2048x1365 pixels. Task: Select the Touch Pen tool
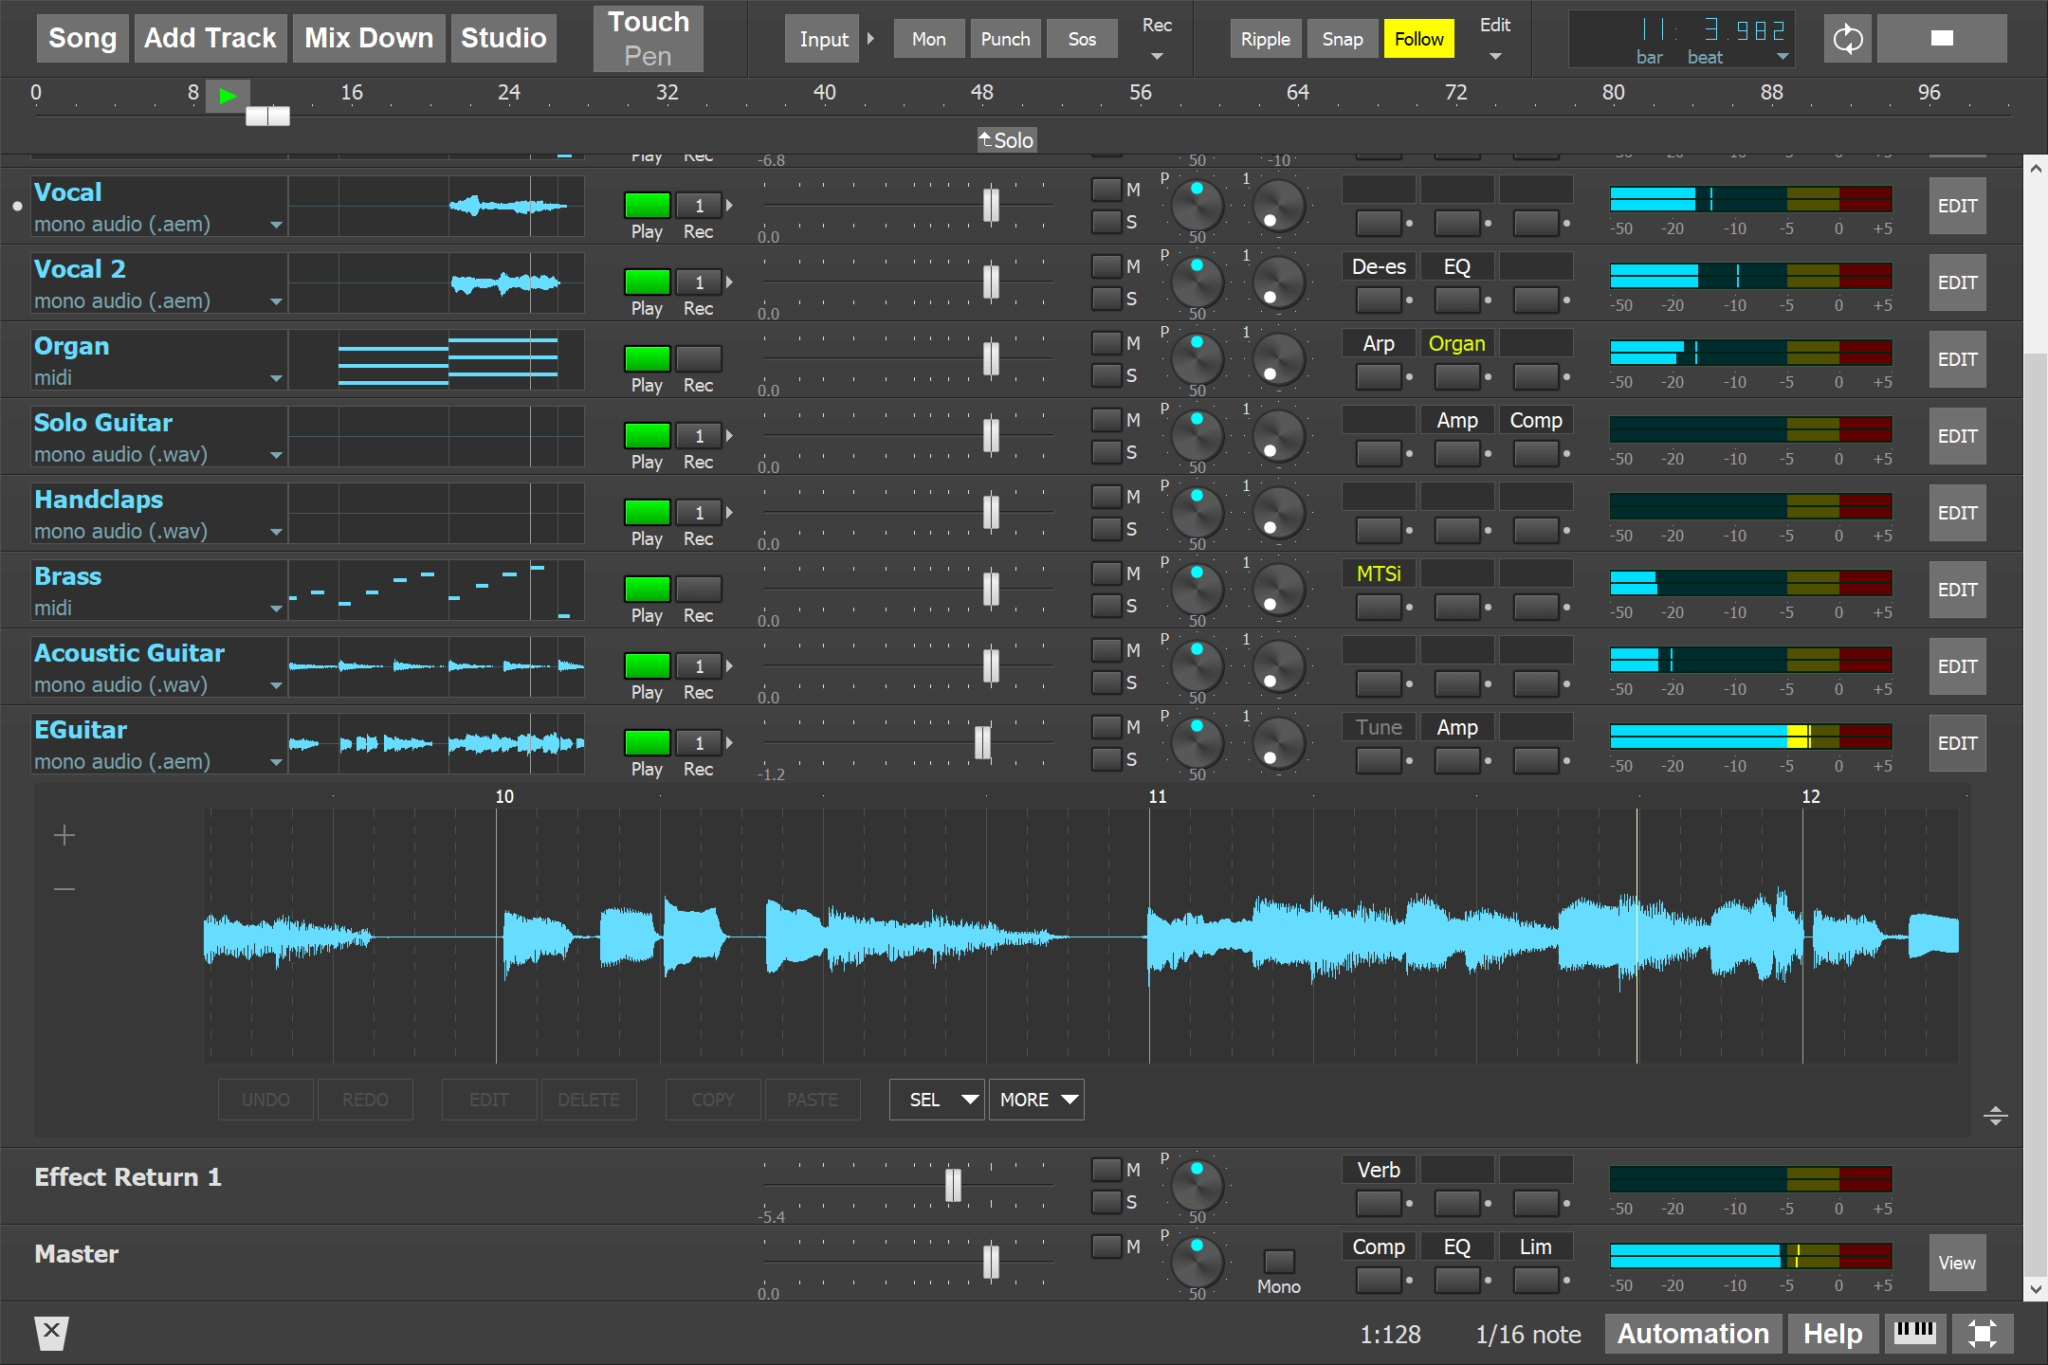tap(646, 38)
